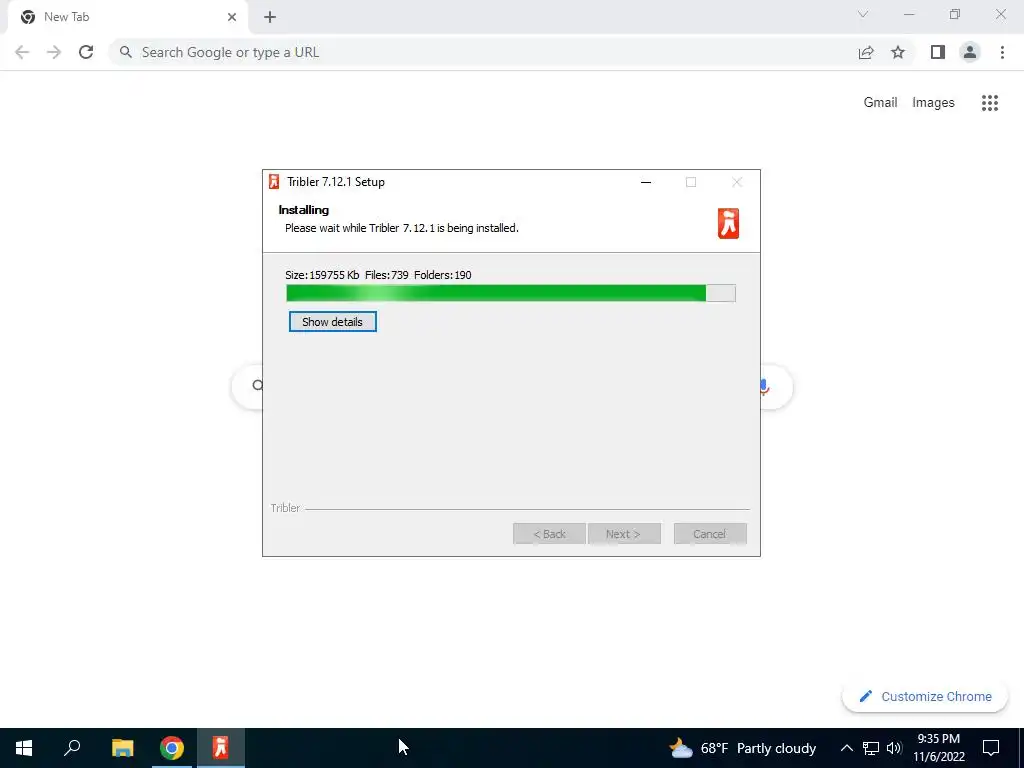This screenshot has width=1024, height=768.
Task: Click the volume tray icon
Action: click(x=894, y=748)
